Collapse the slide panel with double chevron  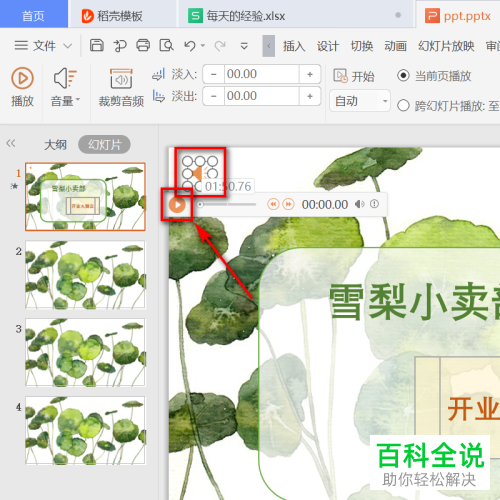[x=11, y=143]
